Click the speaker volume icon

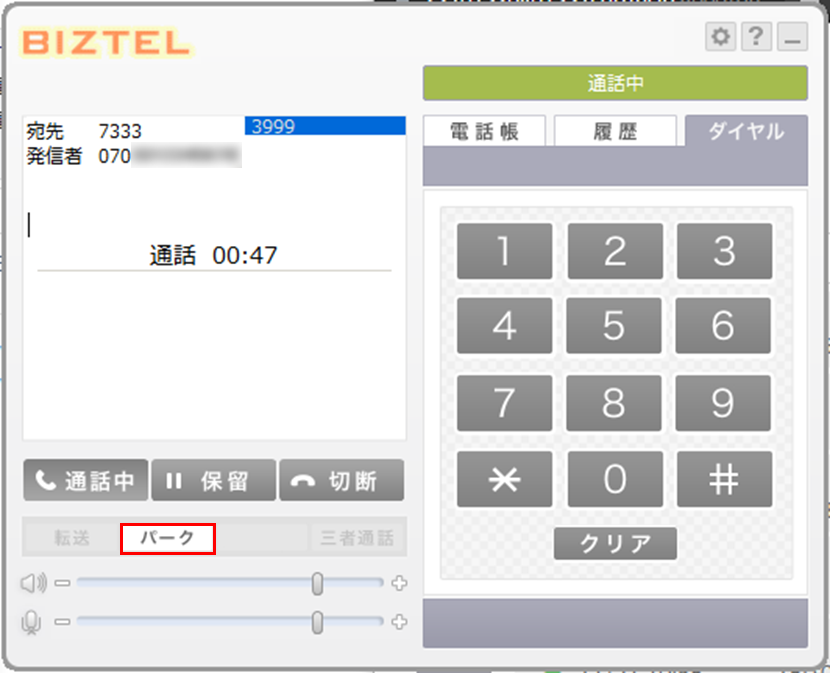(x=33, y=583)
